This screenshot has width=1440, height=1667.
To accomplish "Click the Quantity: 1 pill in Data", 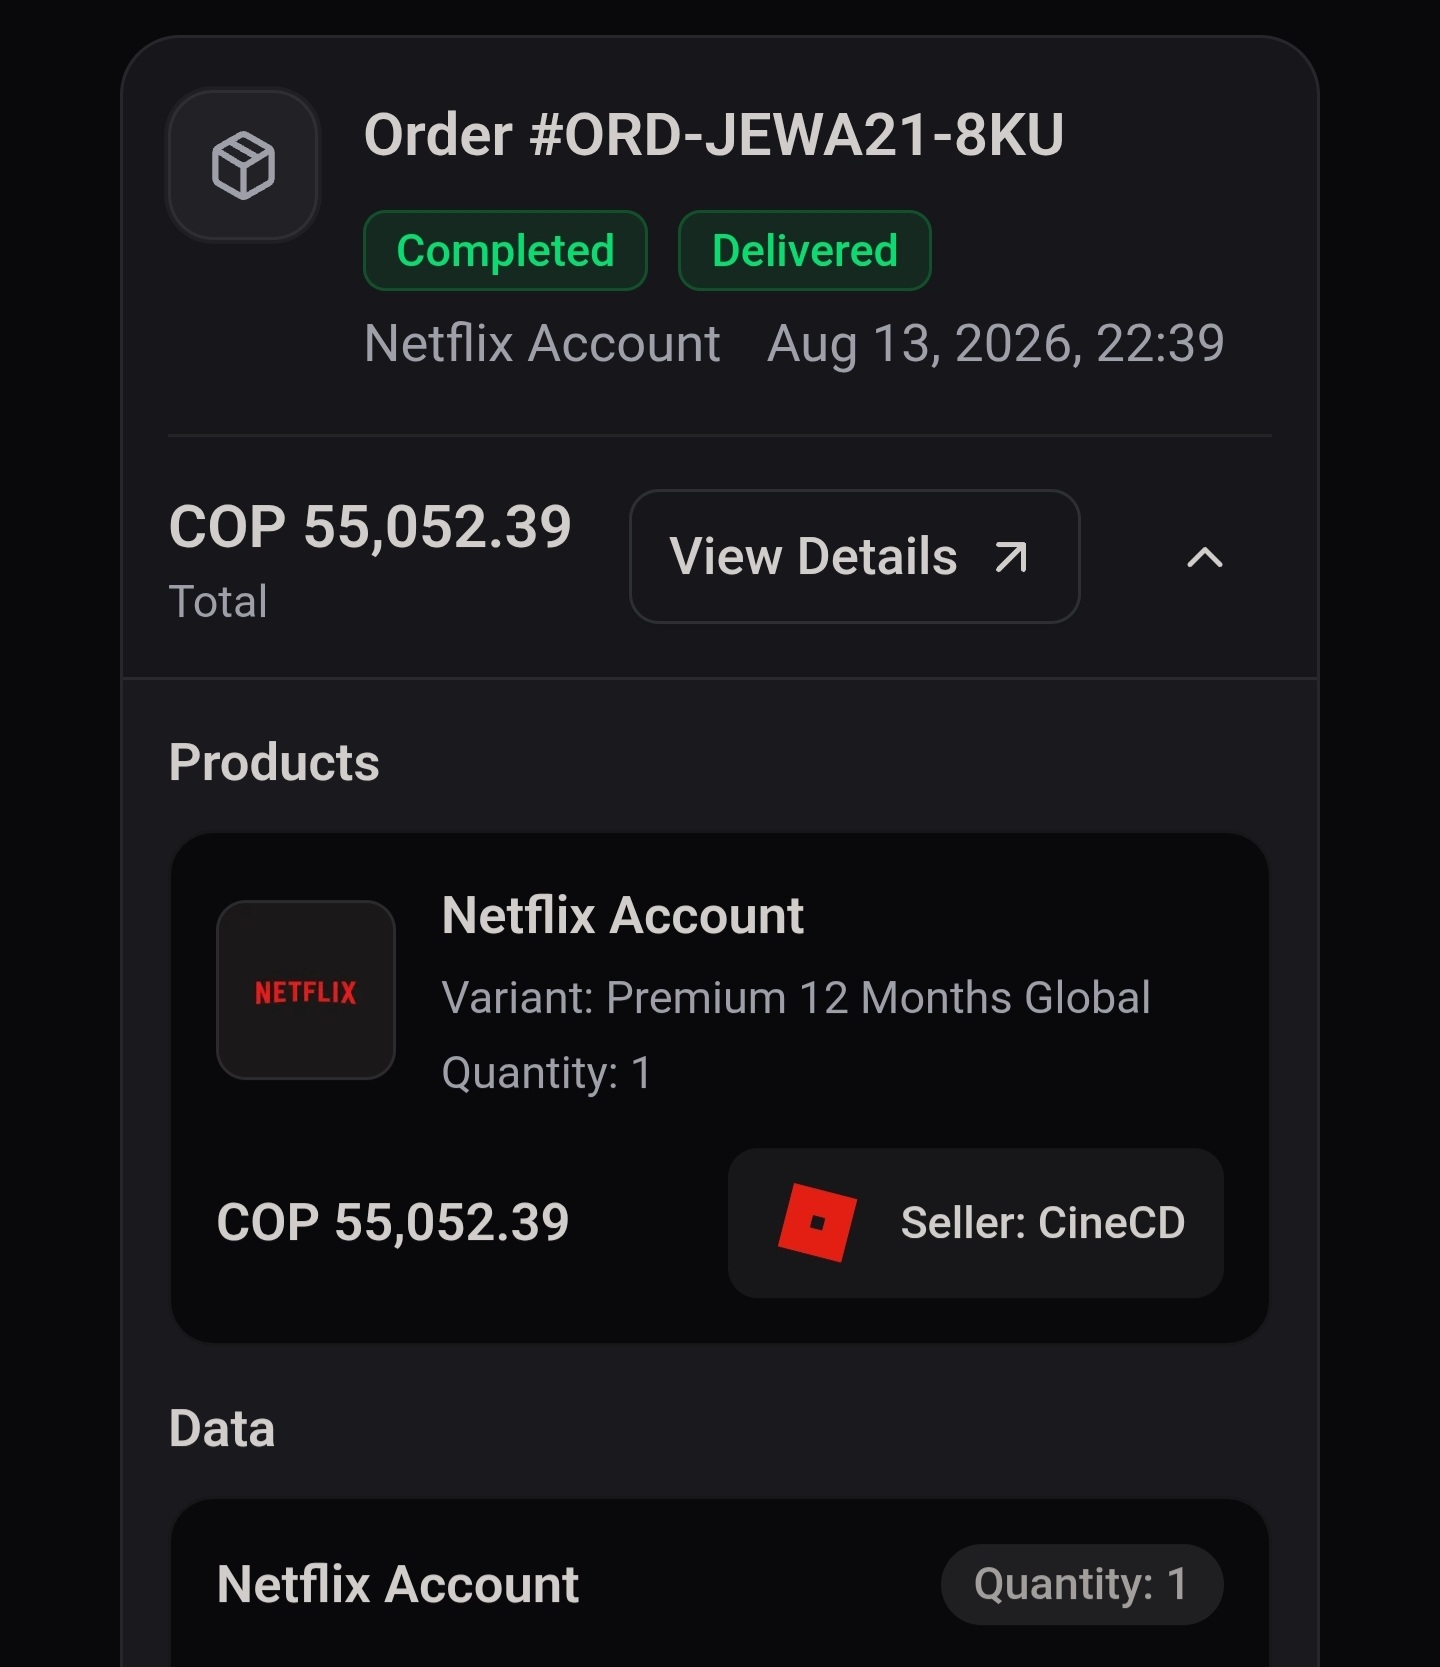I will (x=1082, y=1584).
